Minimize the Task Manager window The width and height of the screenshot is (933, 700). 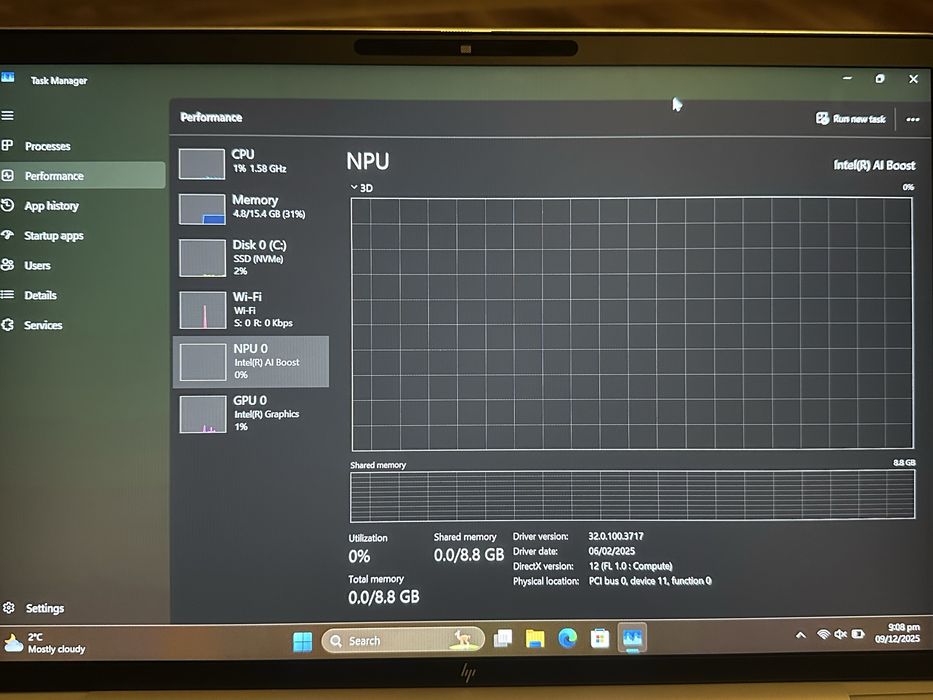[x=847, y=78]
